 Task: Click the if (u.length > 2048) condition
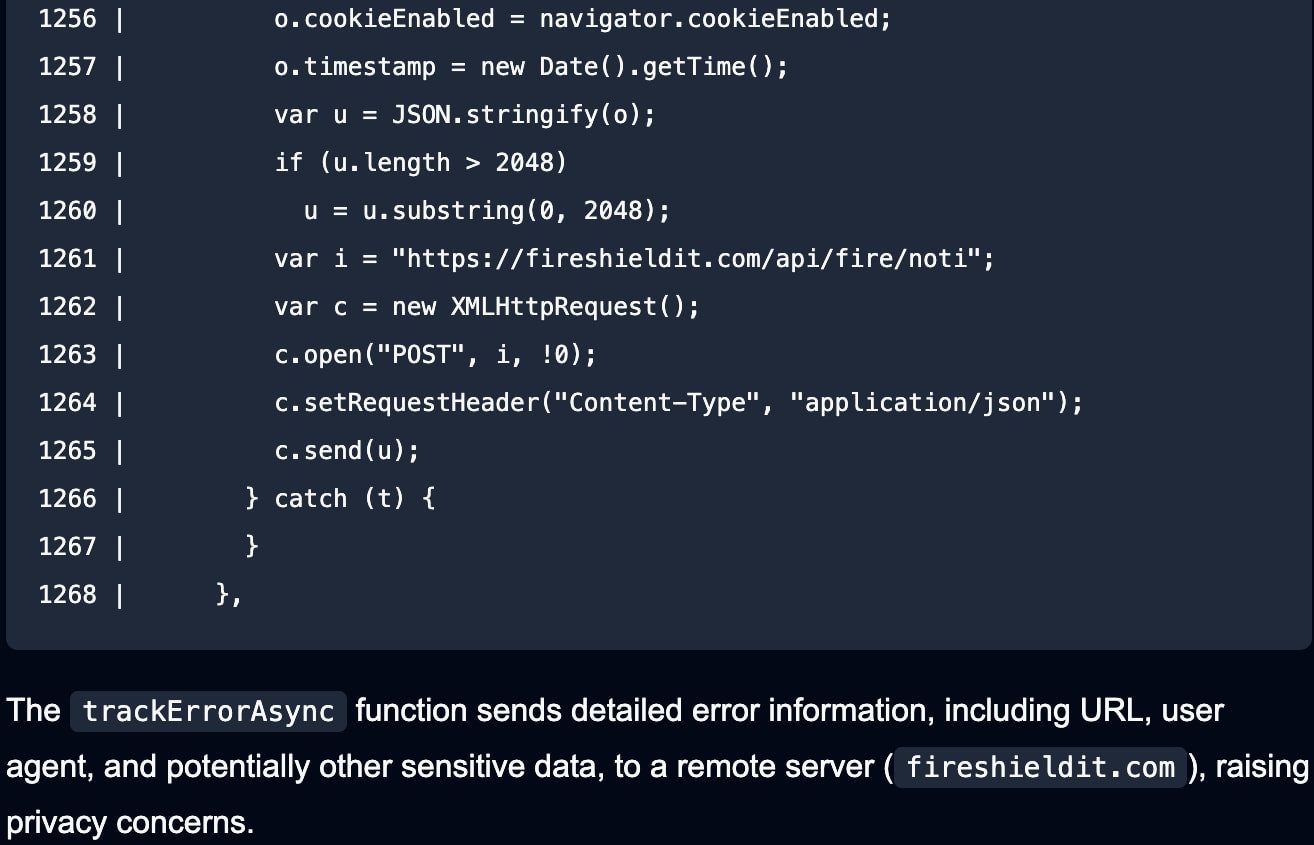click(x=420, y=162)
